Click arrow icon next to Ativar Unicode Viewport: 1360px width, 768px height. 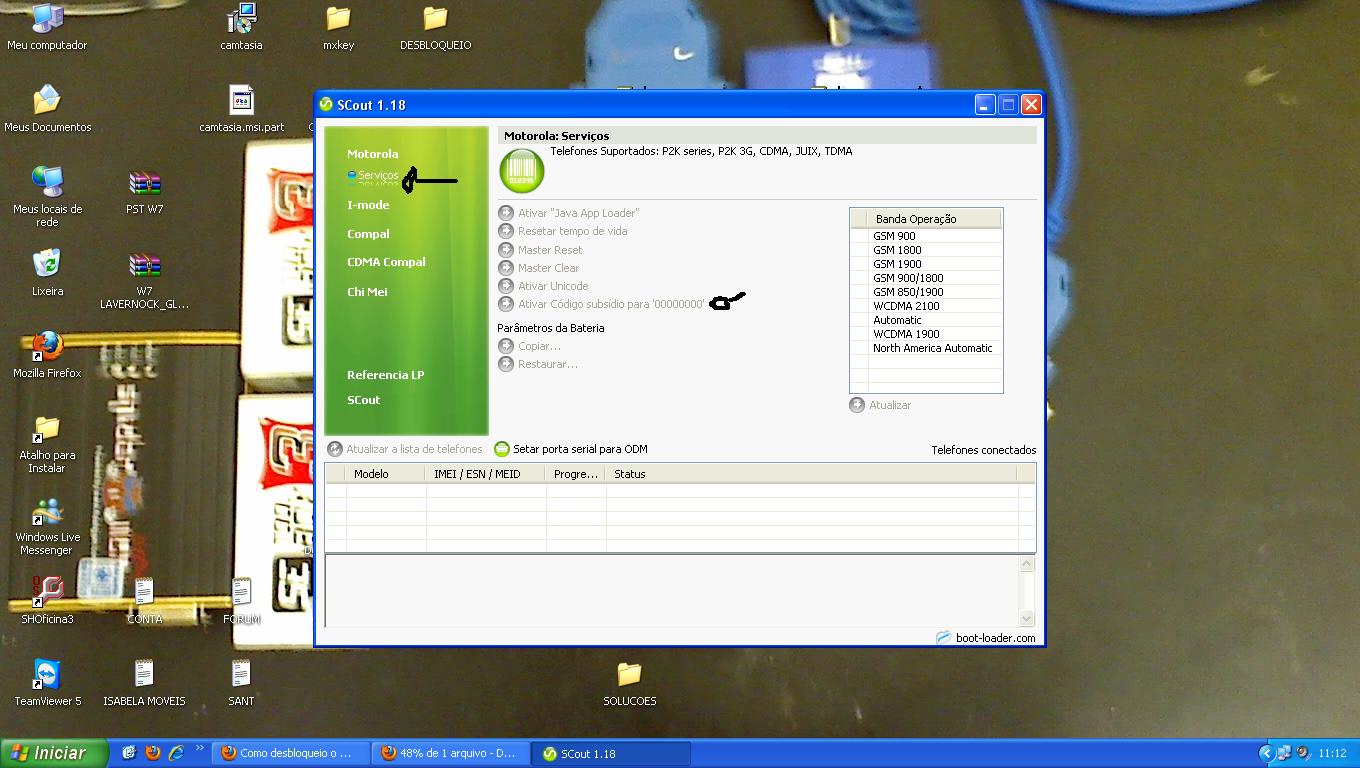click(506, 286)
